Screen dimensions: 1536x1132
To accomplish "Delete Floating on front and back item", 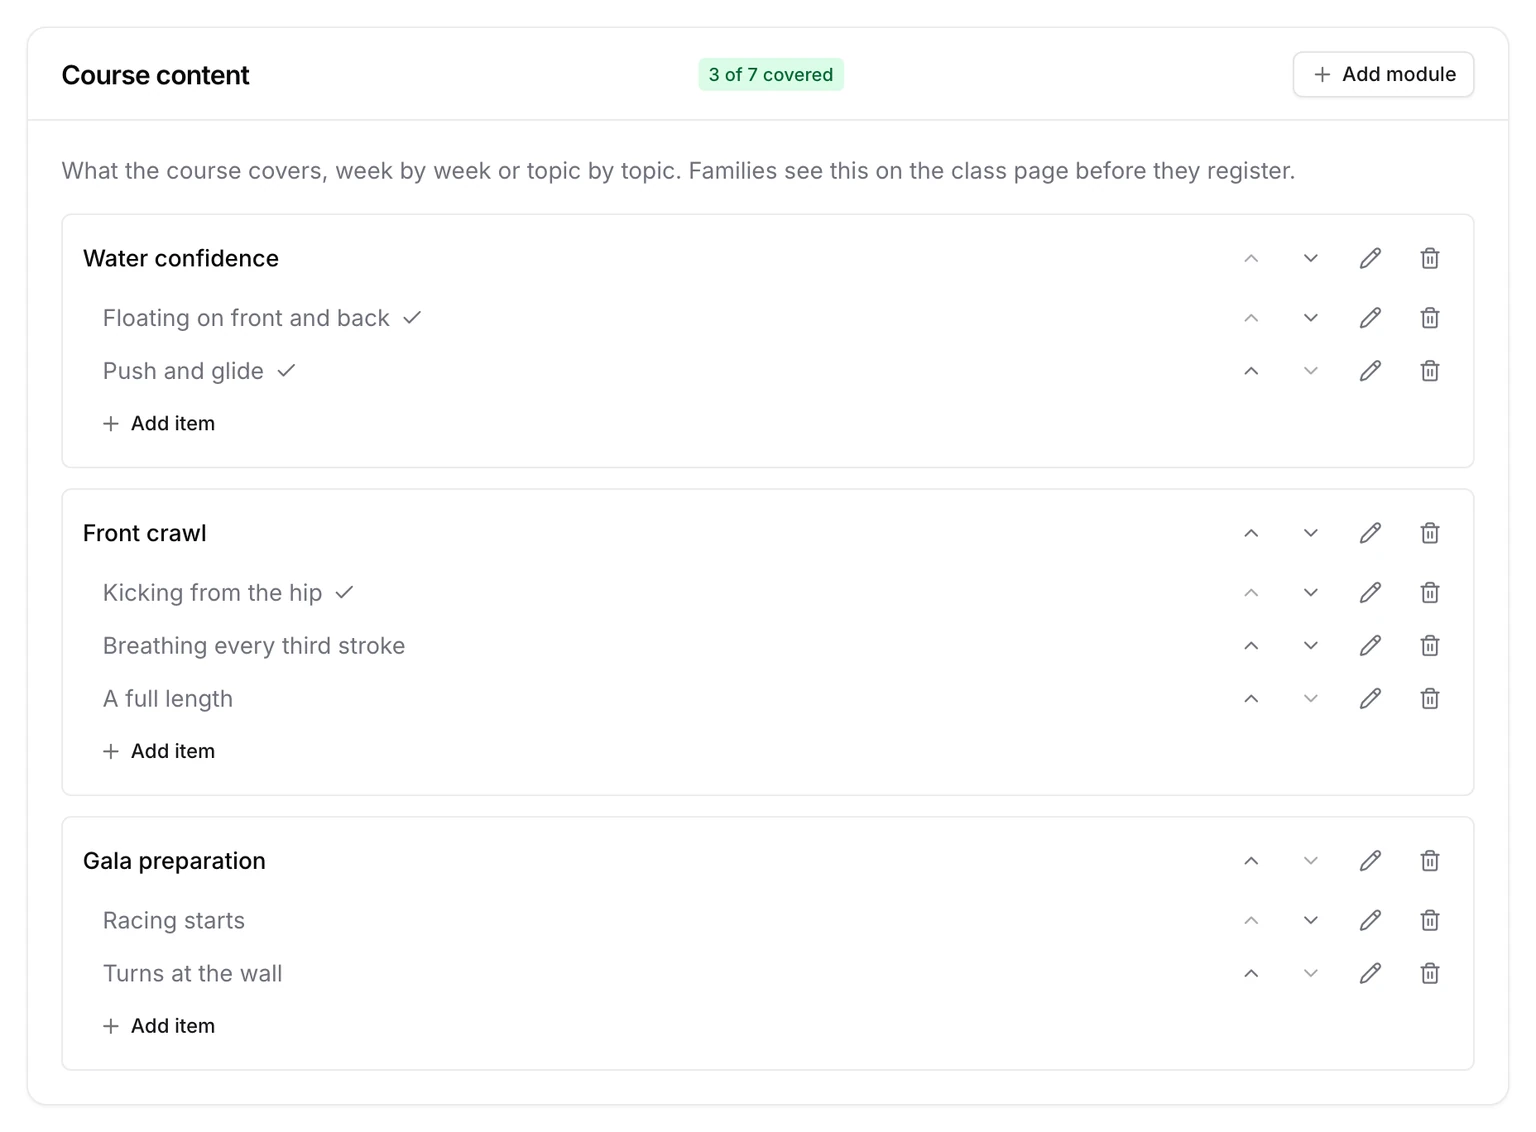I will tap(1430, 318).
